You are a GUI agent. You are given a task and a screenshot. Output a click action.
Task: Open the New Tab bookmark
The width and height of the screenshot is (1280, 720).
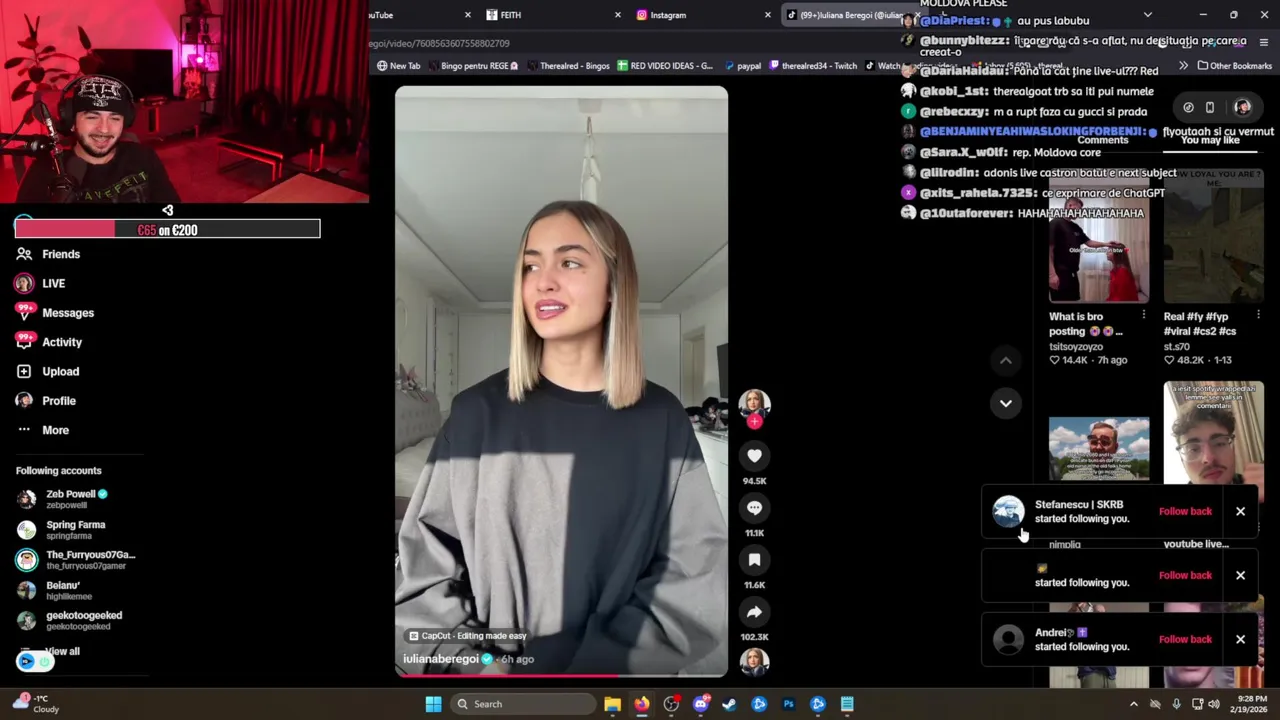pyautogui.click(x=398, y=66)
